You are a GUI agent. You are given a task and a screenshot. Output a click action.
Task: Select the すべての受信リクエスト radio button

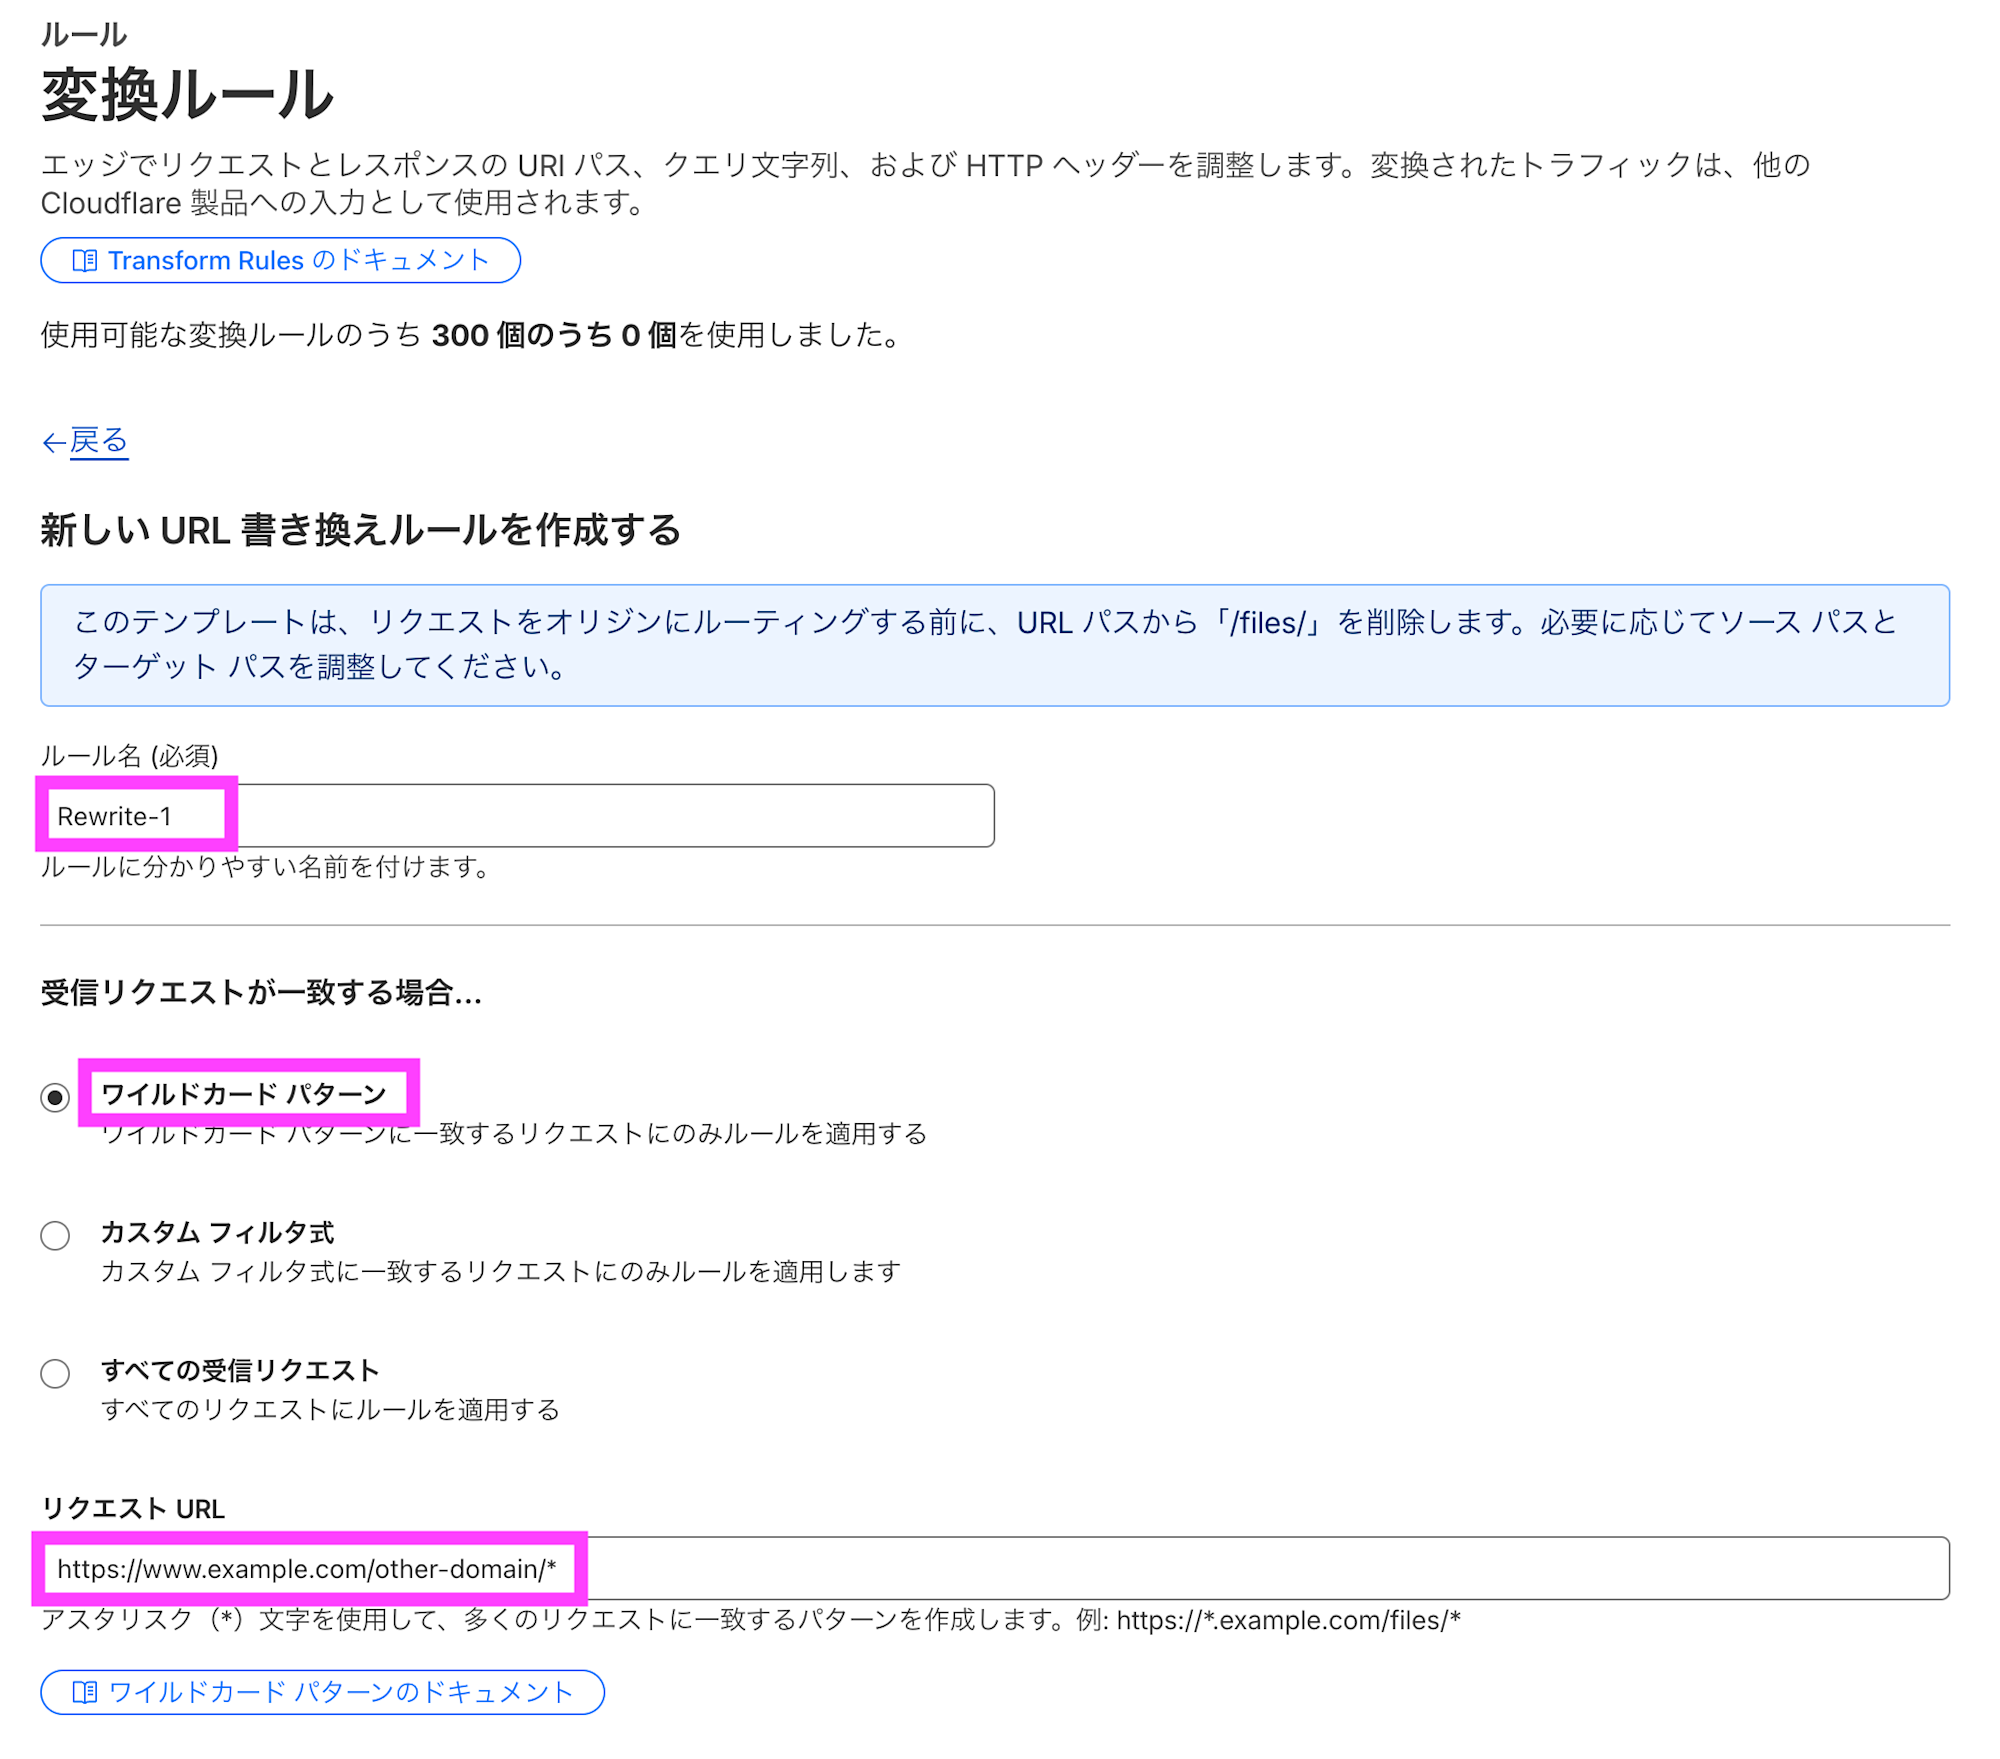click(55, 1374)
